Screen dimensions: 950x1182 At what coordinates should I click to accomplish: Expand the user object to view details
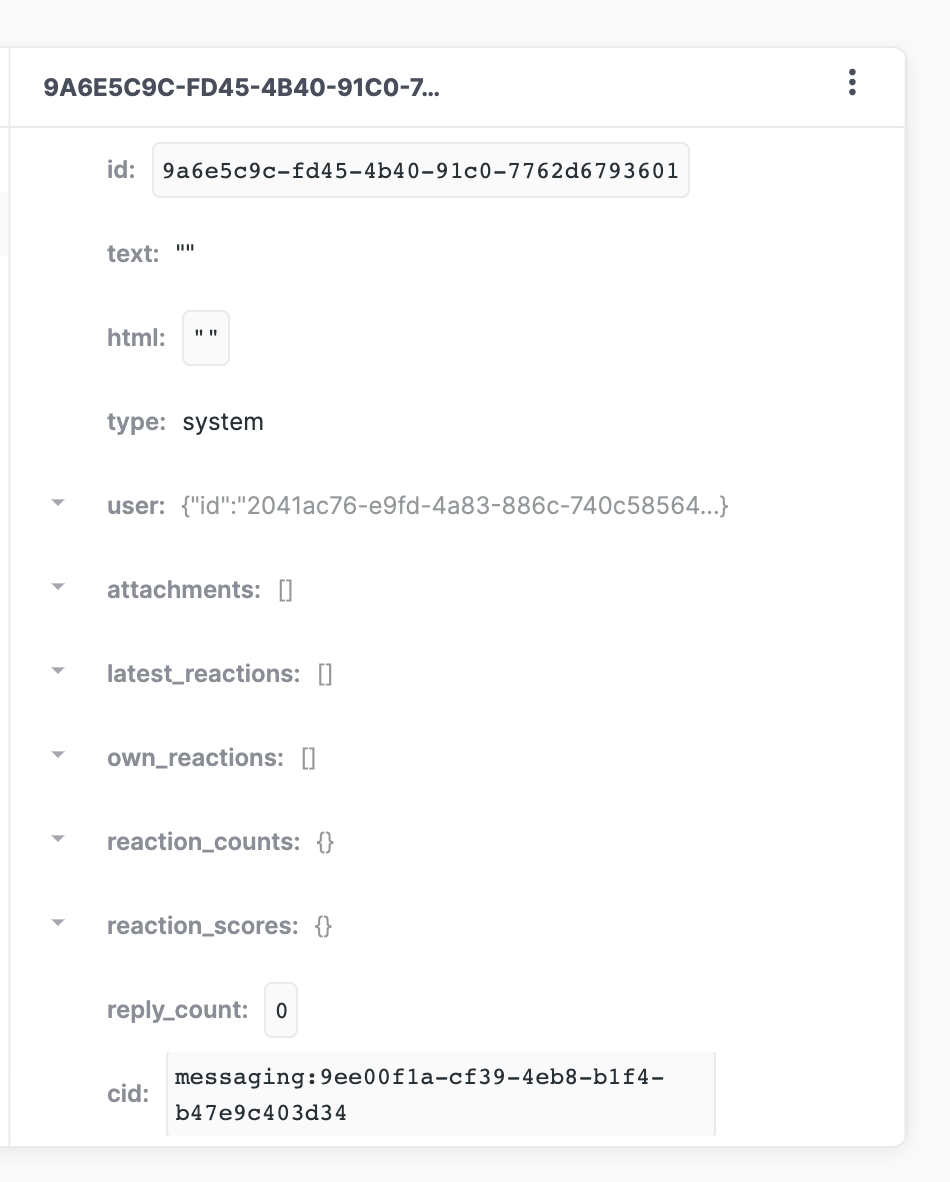tap(57, 502)
